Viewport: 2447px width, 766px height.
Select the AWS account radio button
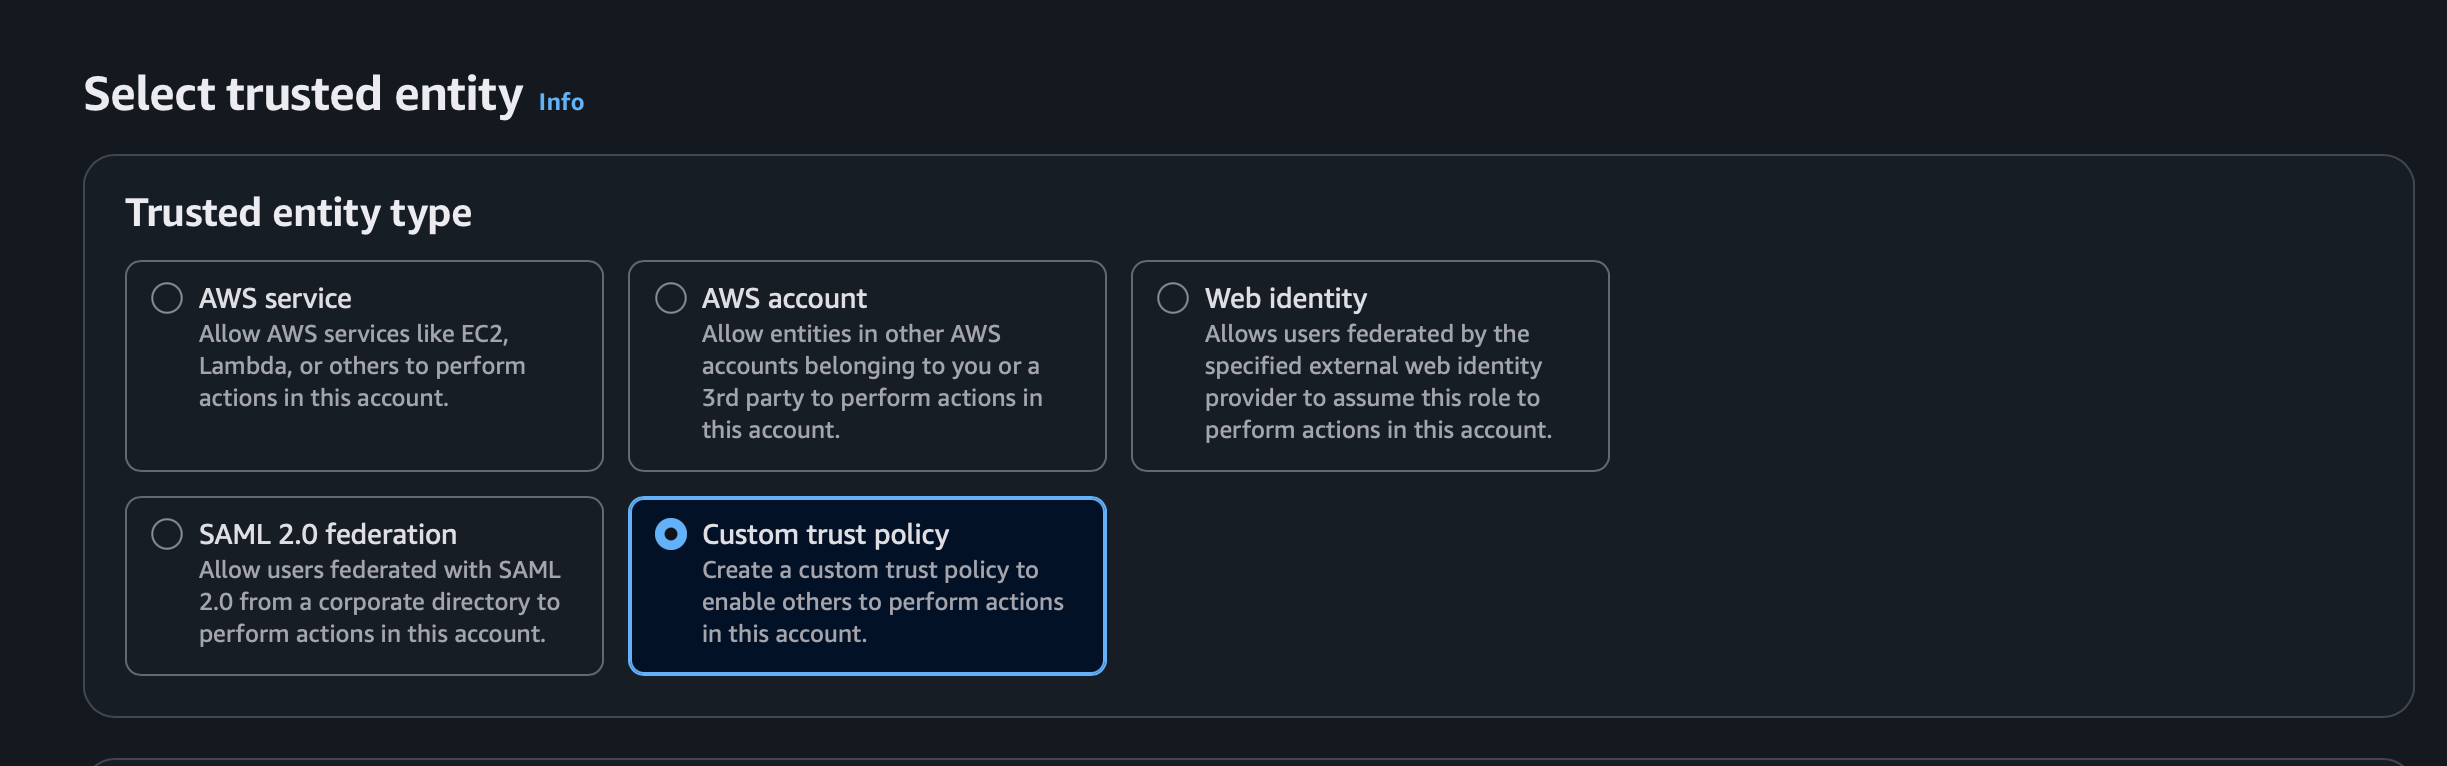pyautogui.click(x=670, y=298)
